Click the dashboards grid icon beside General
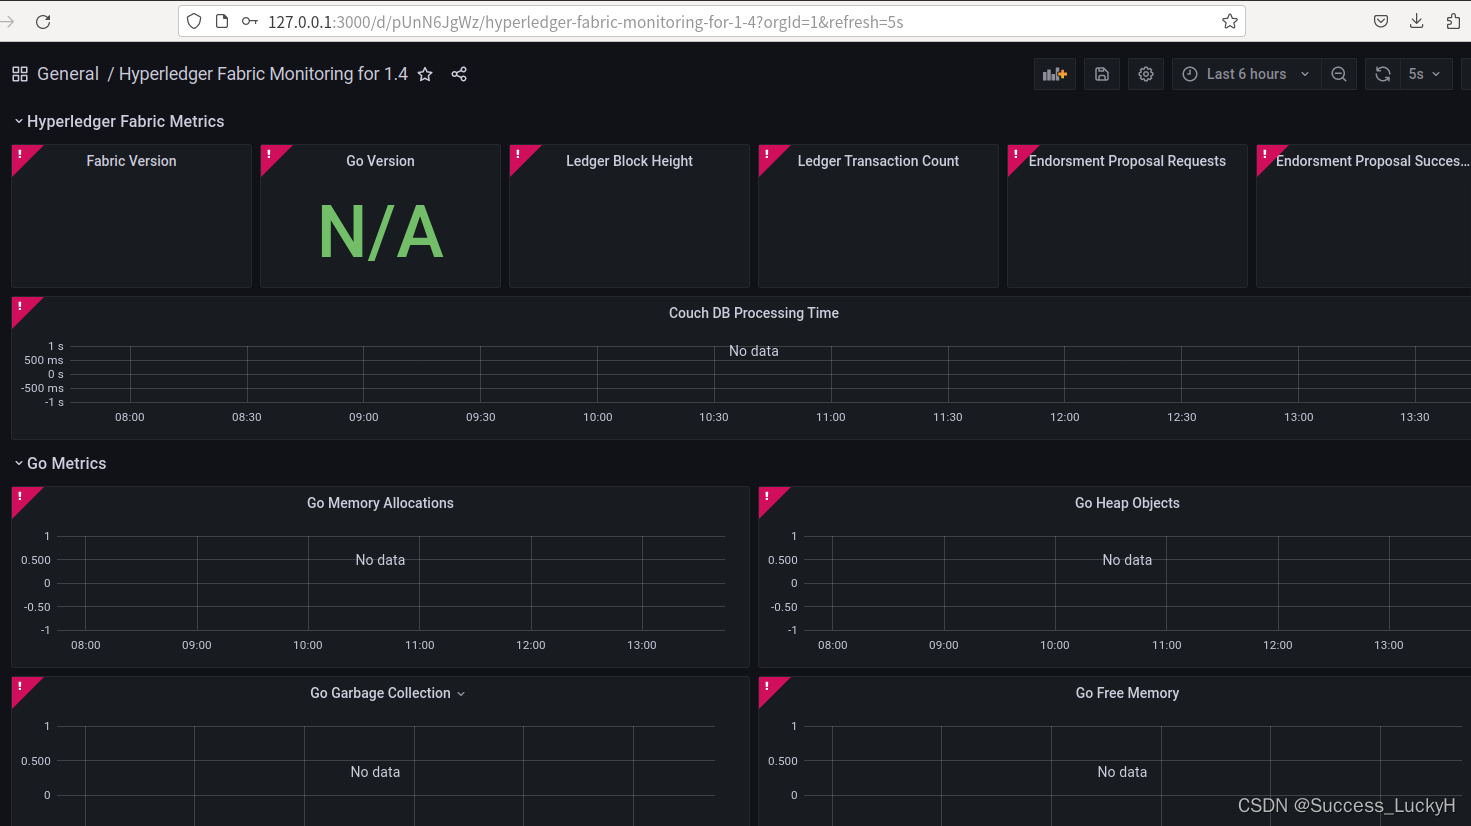The height and width of the screenshot is (826, 1471). (x=19, y=73)
